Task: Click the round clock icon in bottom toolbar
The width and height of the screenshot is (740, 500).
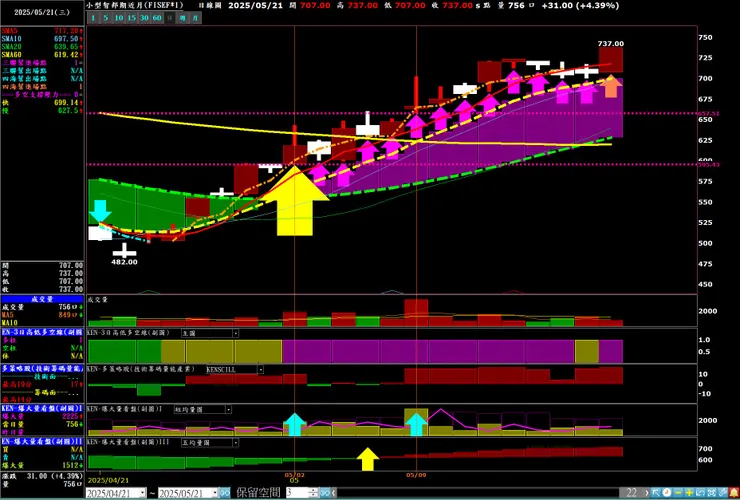Action: click(667, 493)
